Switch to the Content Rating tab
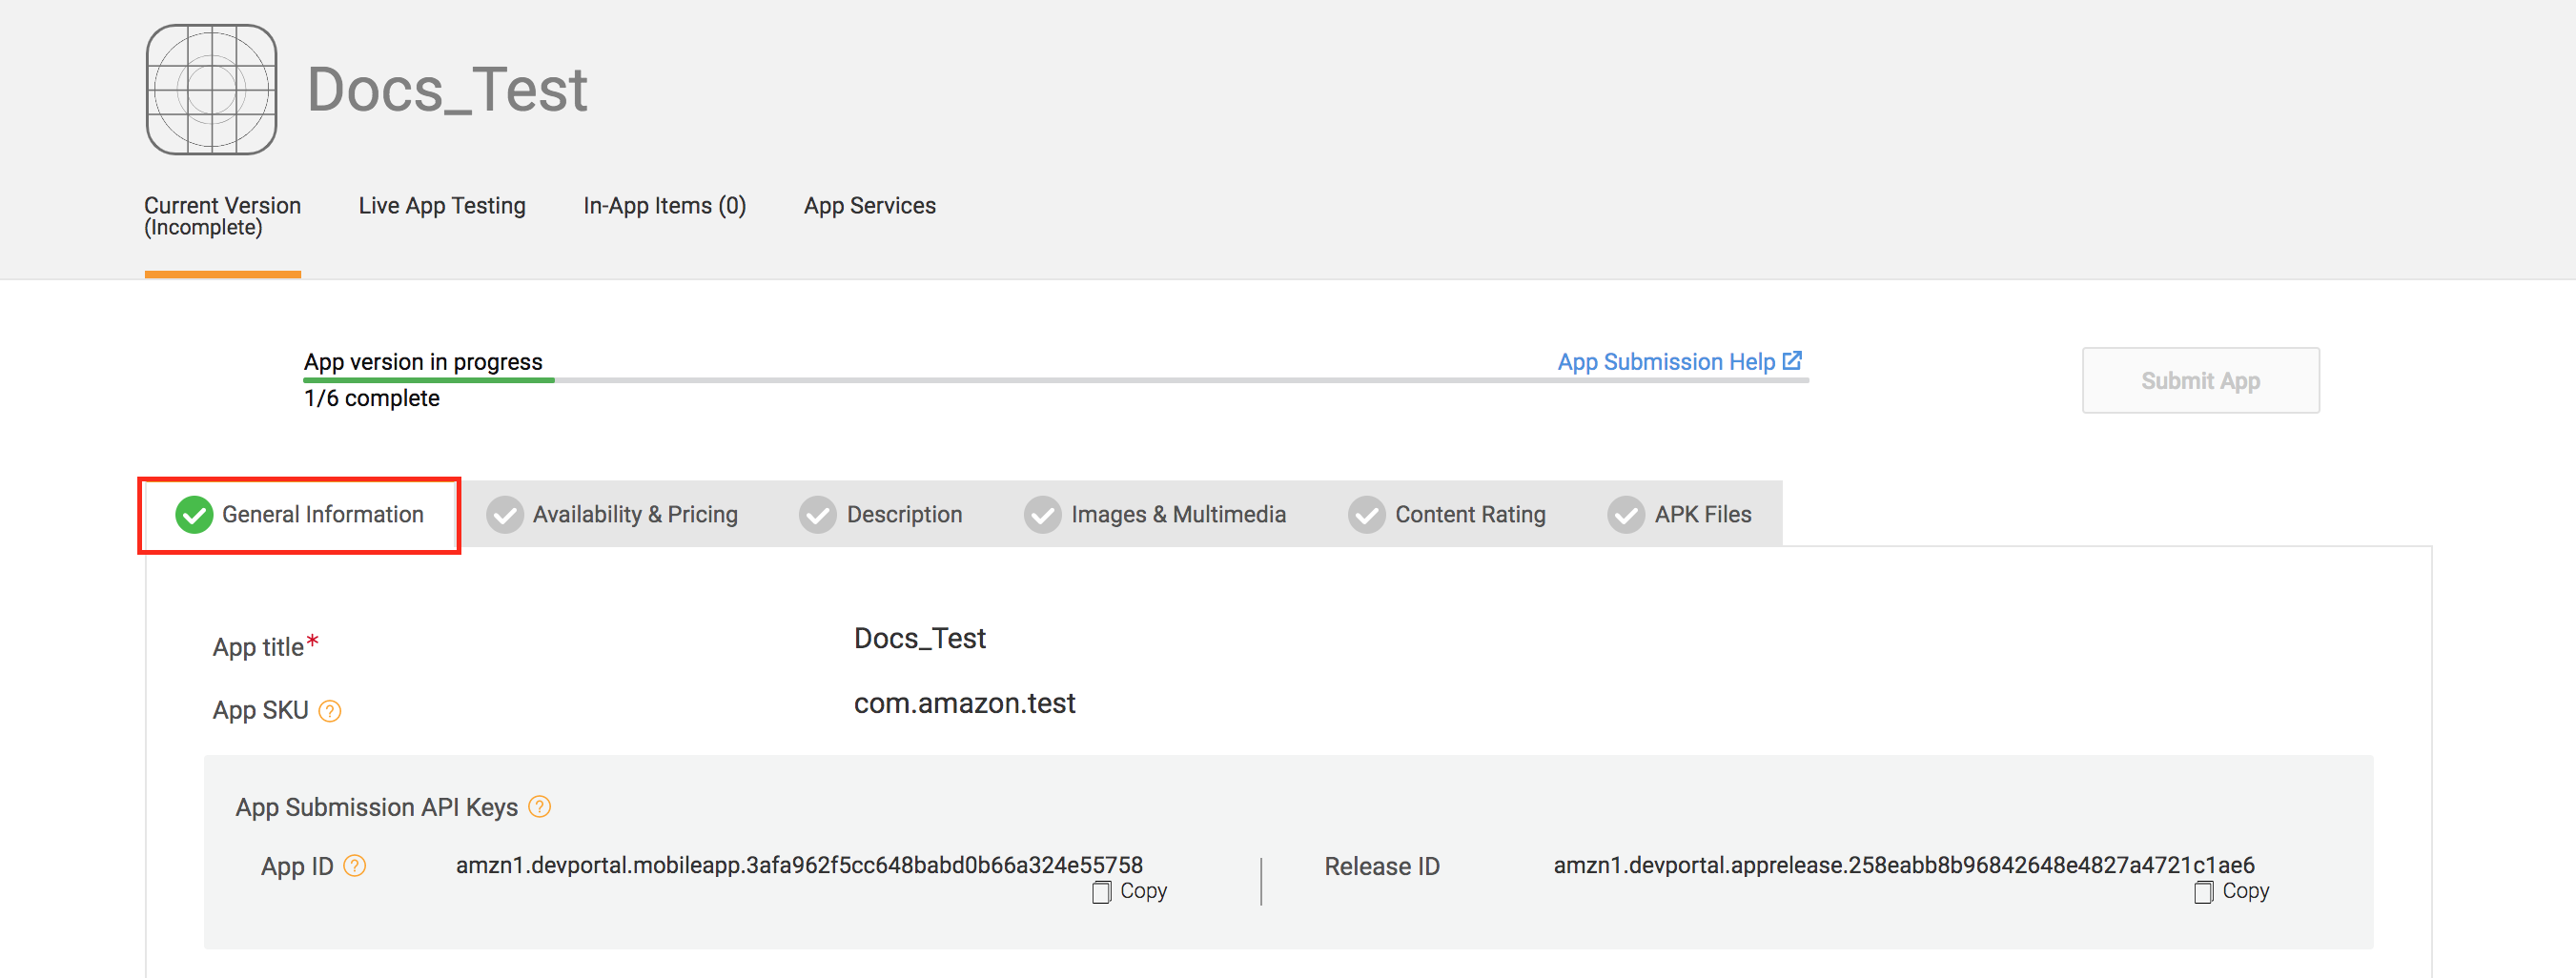This screenshot has height=978, width=2576. pyautogui.click(x=1447, y=515)
